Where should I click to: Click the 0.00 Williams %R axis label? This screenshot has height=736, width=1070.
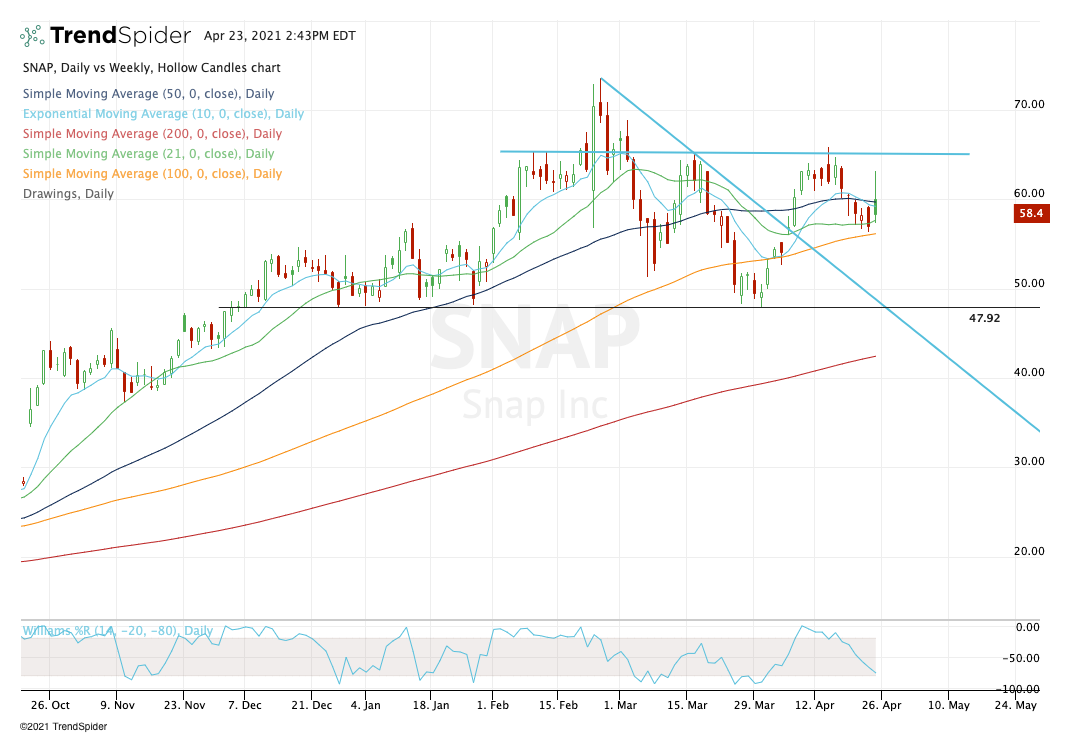pyautogui.click(x=1028, y=628)
